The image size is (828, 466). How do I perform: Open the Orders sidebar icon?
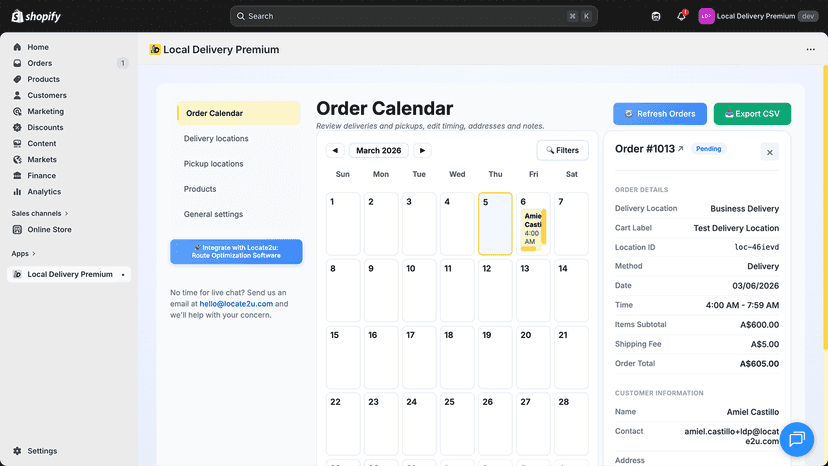pyautogui.click(x=17, y=63)
